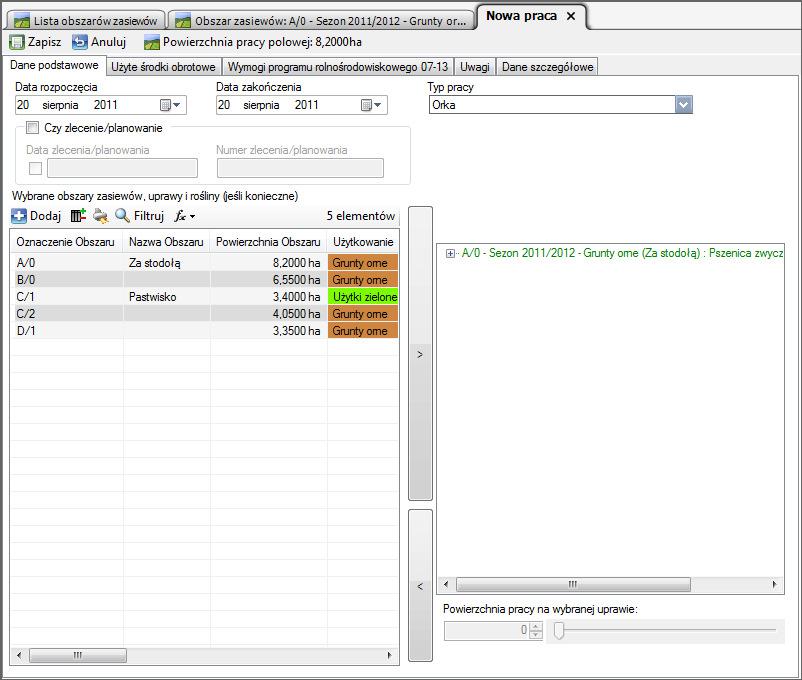
Task: Click day 20 in Data rozpoczęcia
Action: (23, 105)
